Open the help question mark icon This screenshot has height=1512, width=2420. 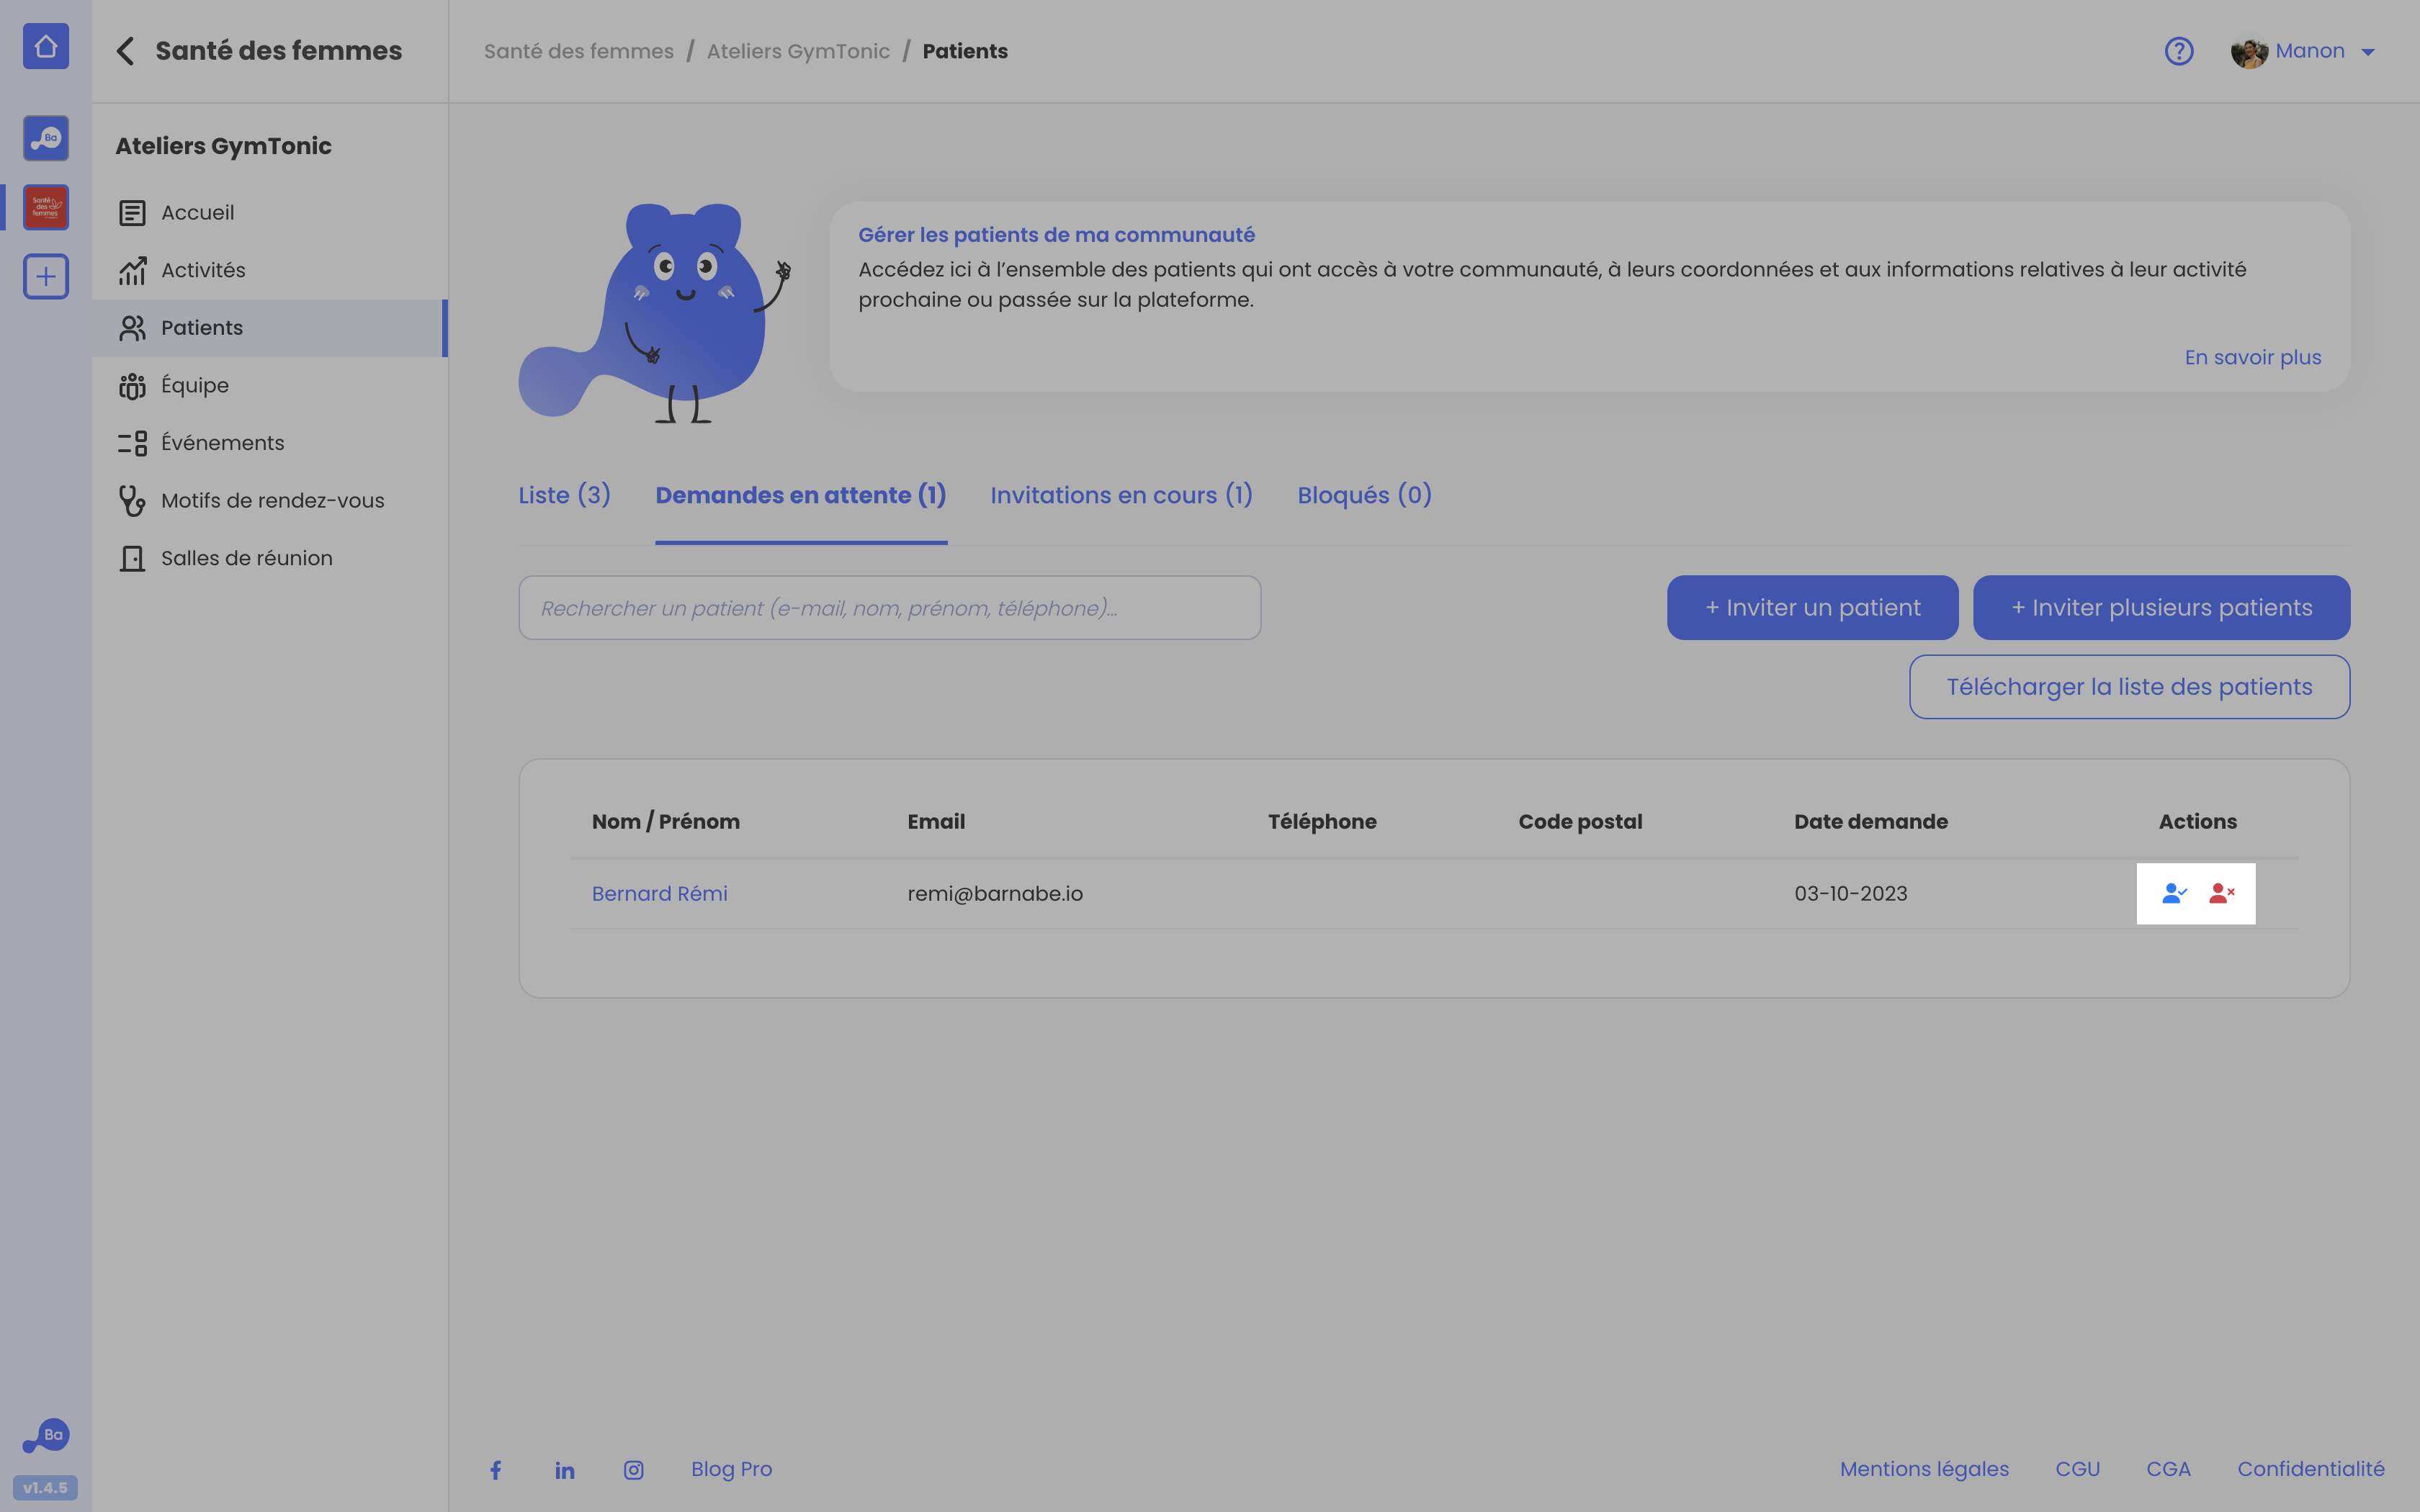pos(2179,51)
